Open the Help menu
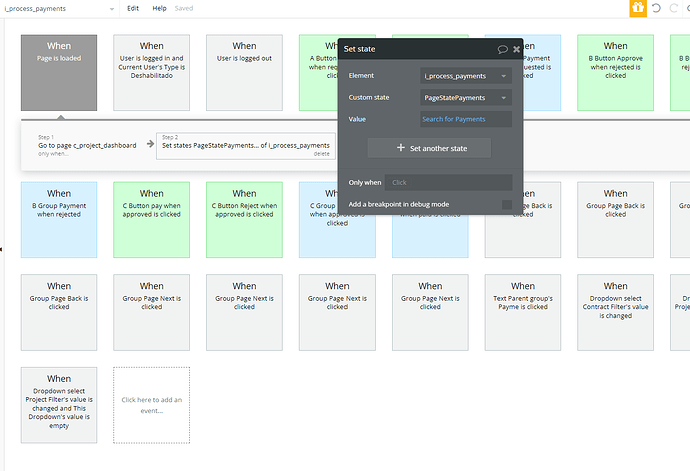 pyautogui.click(x=159, y=8)
